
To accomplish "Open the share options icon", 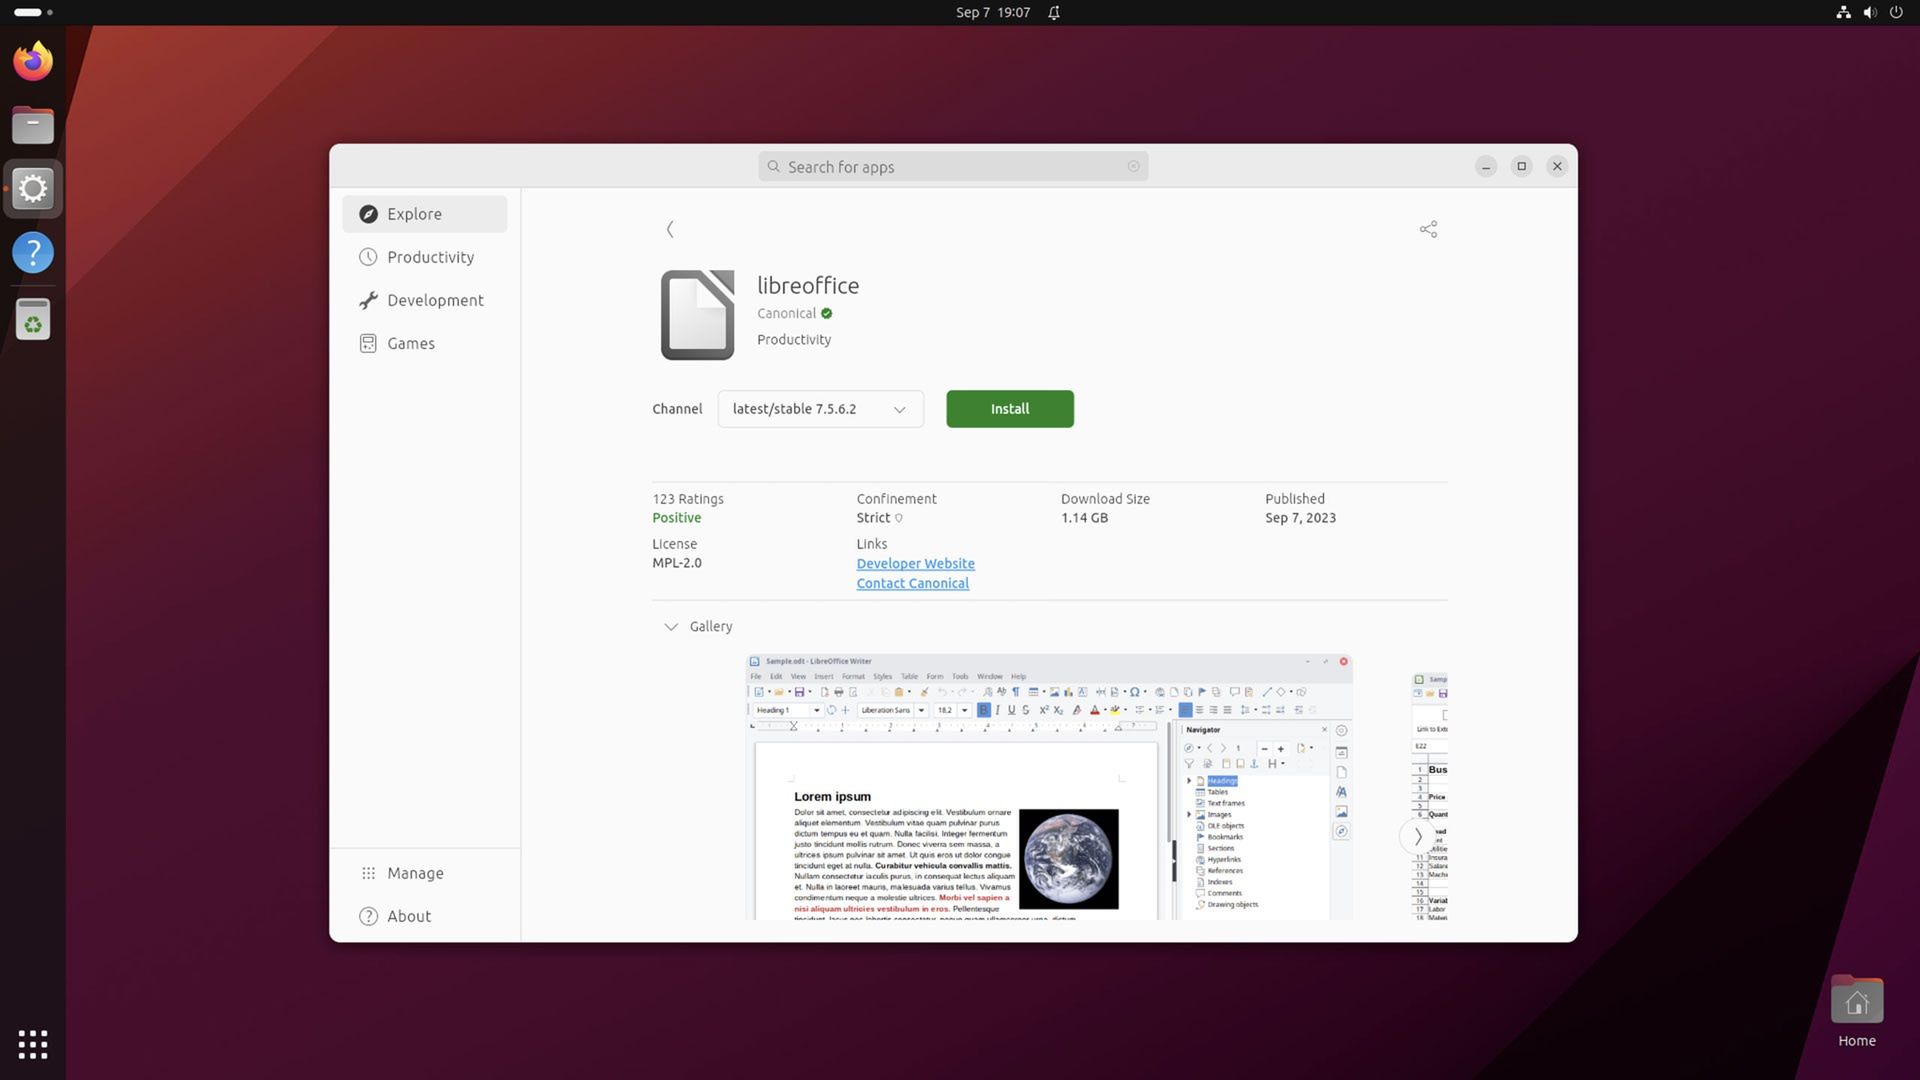I will (1428, 229).
